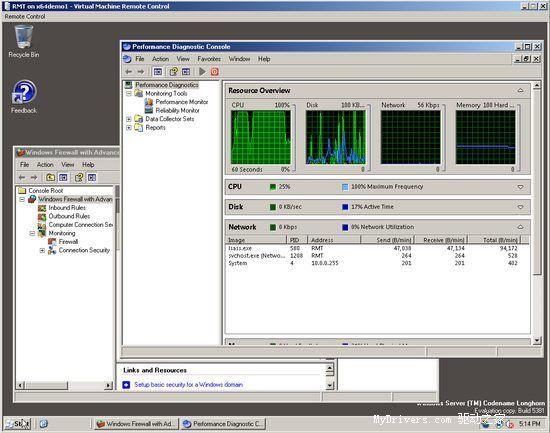
Task: Sort network table by Send (B/min) column
Action: click(x=388, y=240)
